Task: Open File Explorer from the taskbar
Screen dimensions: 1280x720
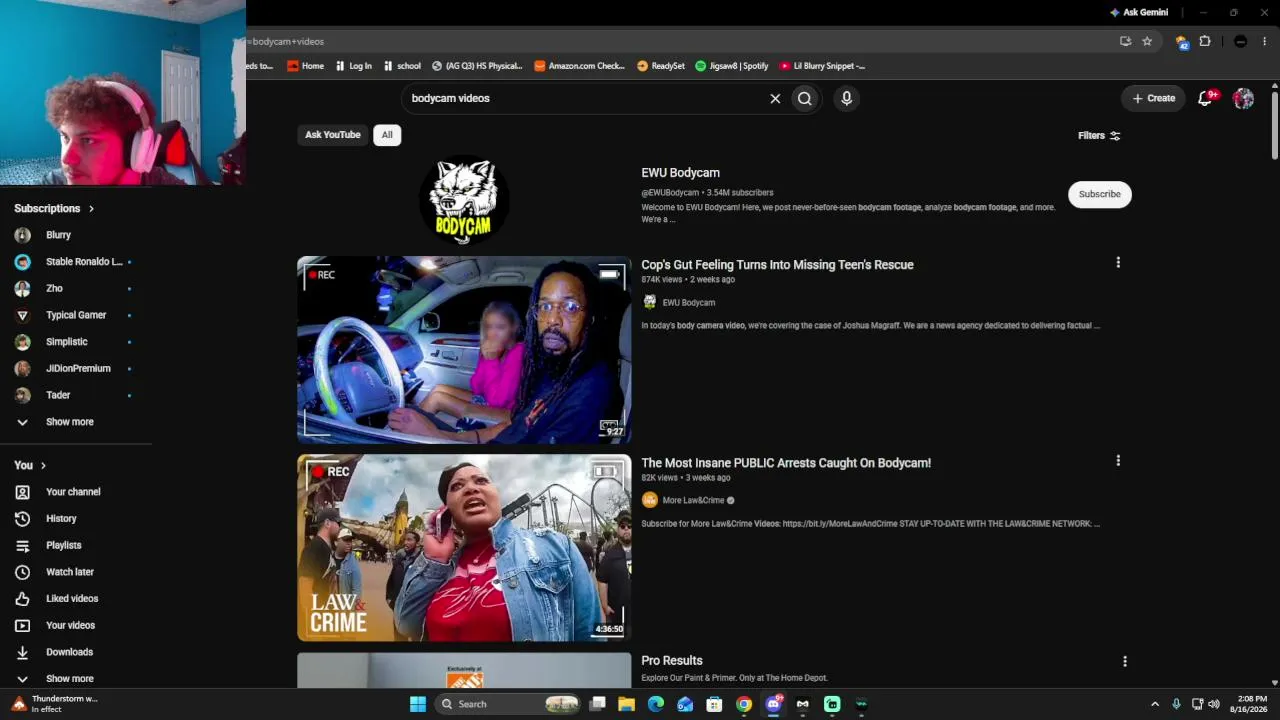Action: pos(627,704)
